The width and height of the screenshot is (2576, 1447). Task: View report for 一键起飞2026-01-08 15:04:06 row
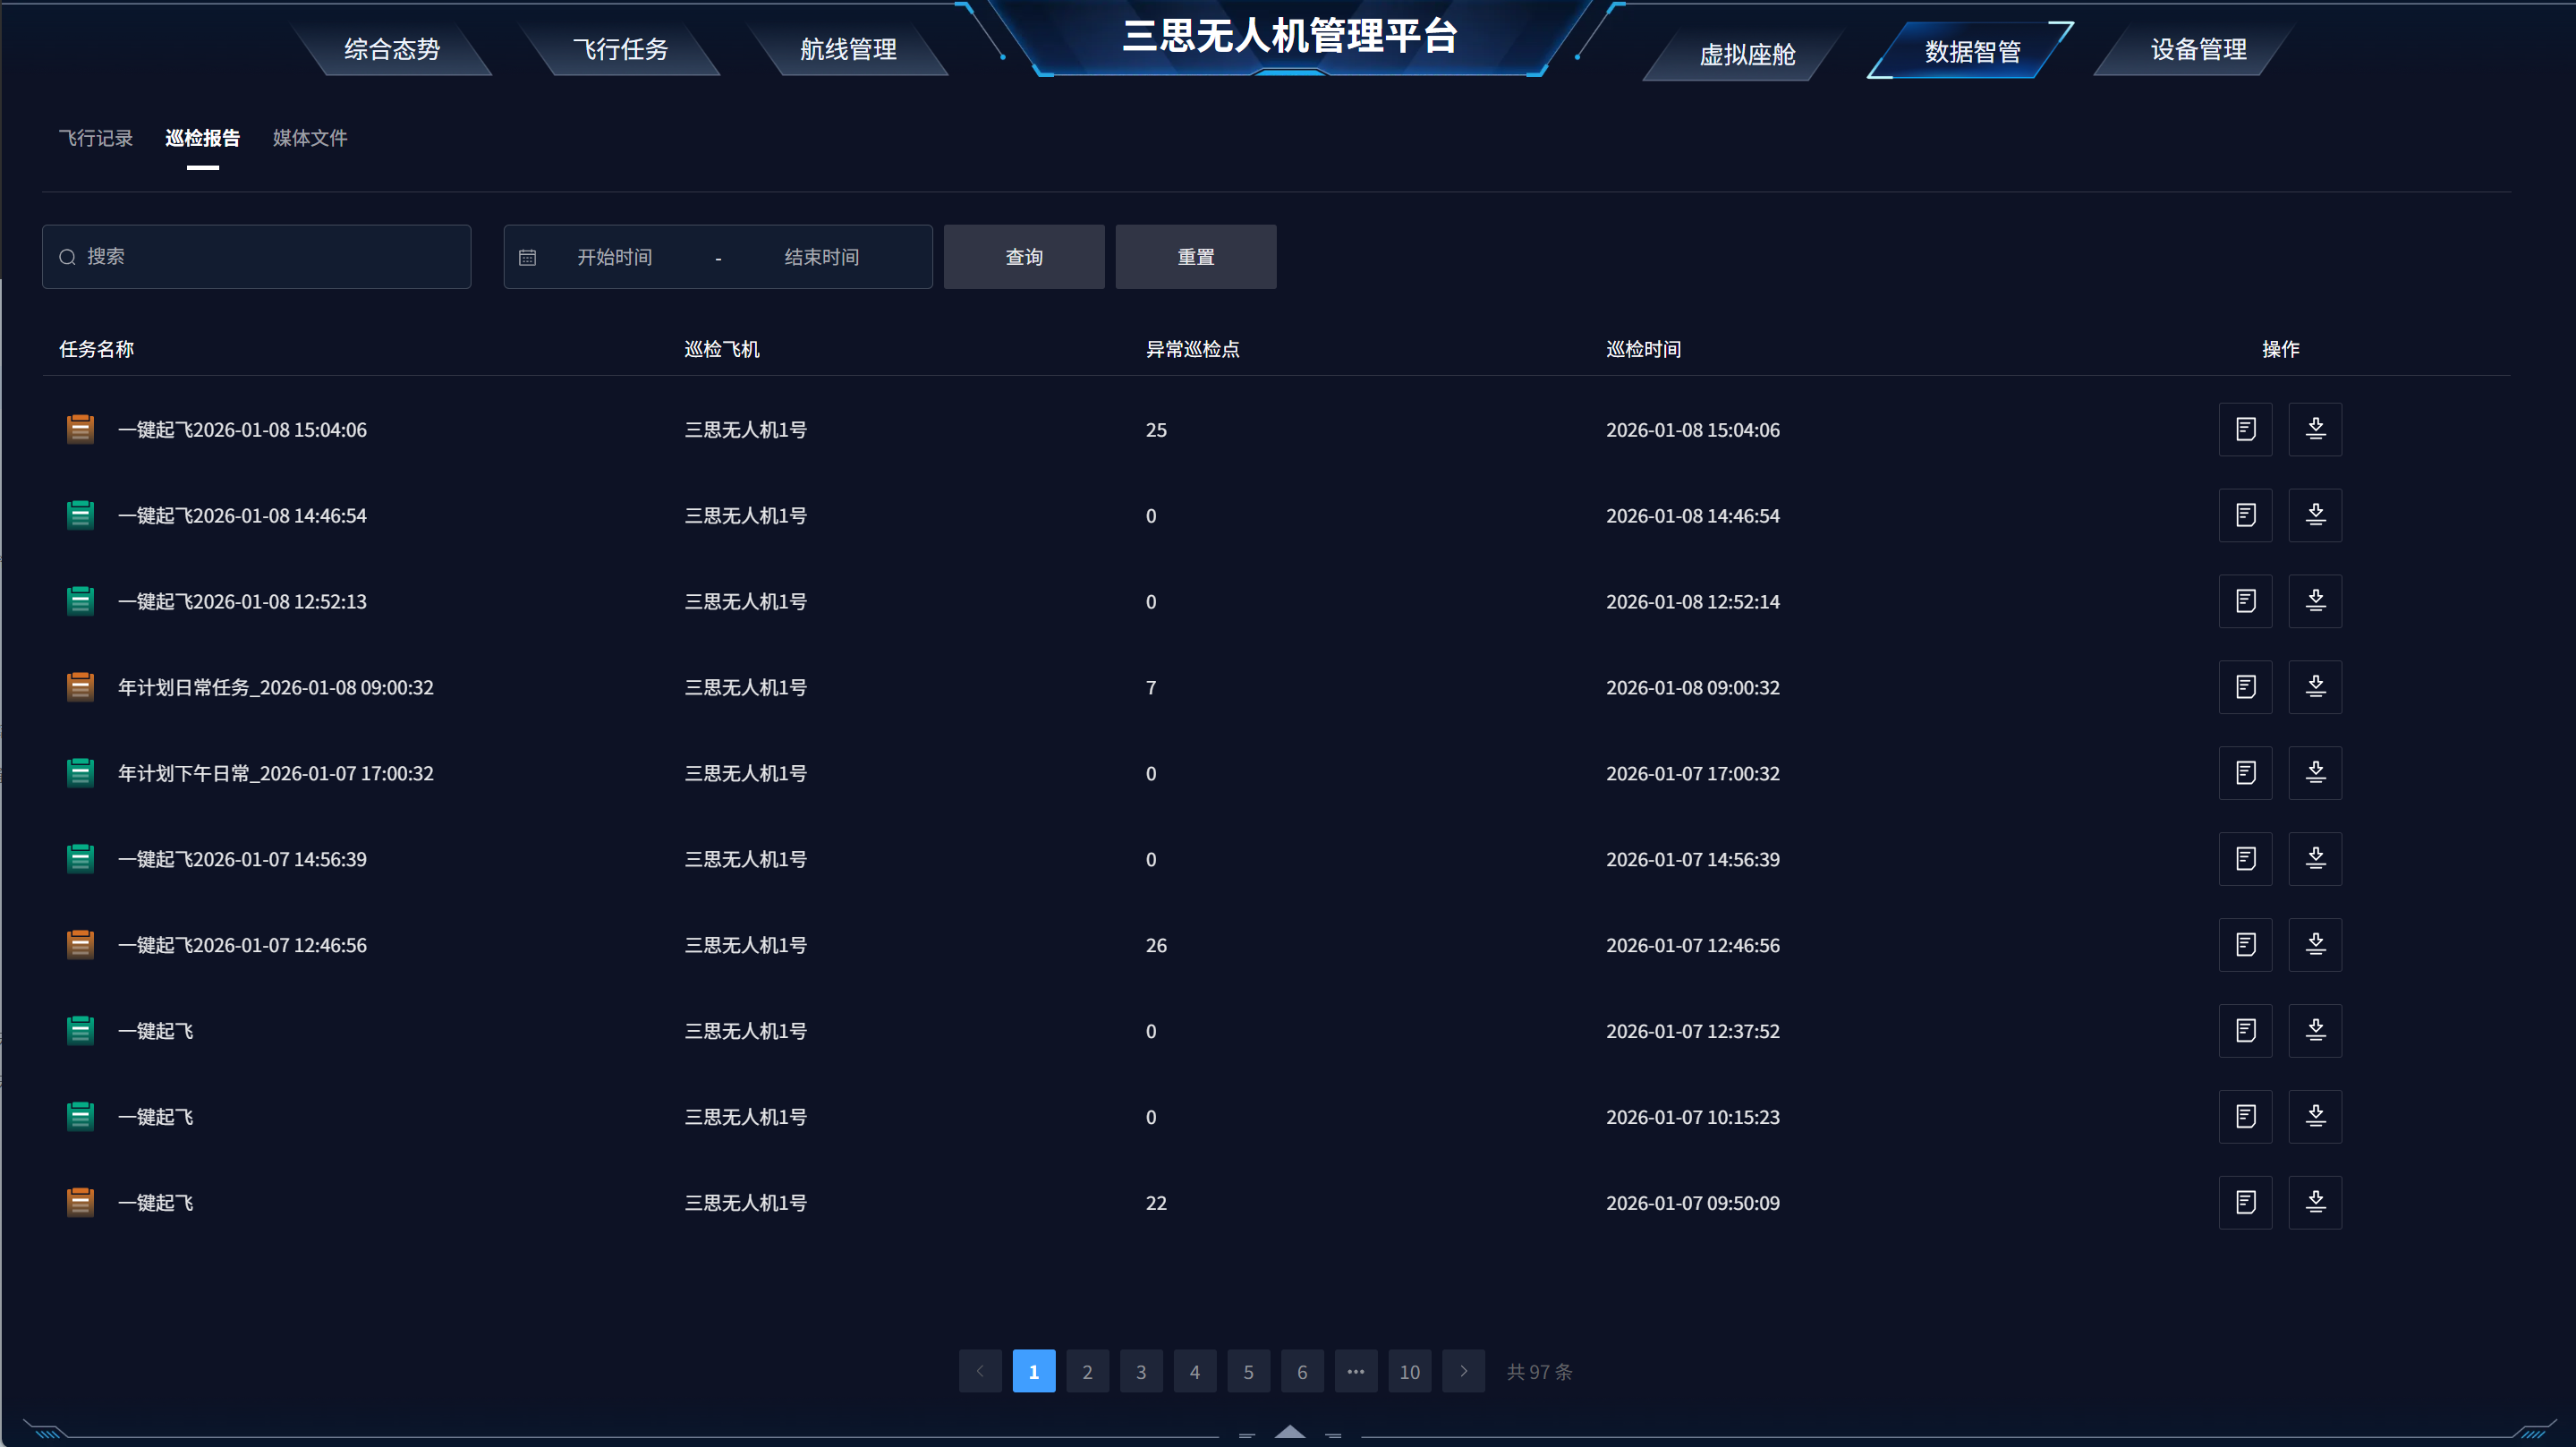click(2245, 429)
